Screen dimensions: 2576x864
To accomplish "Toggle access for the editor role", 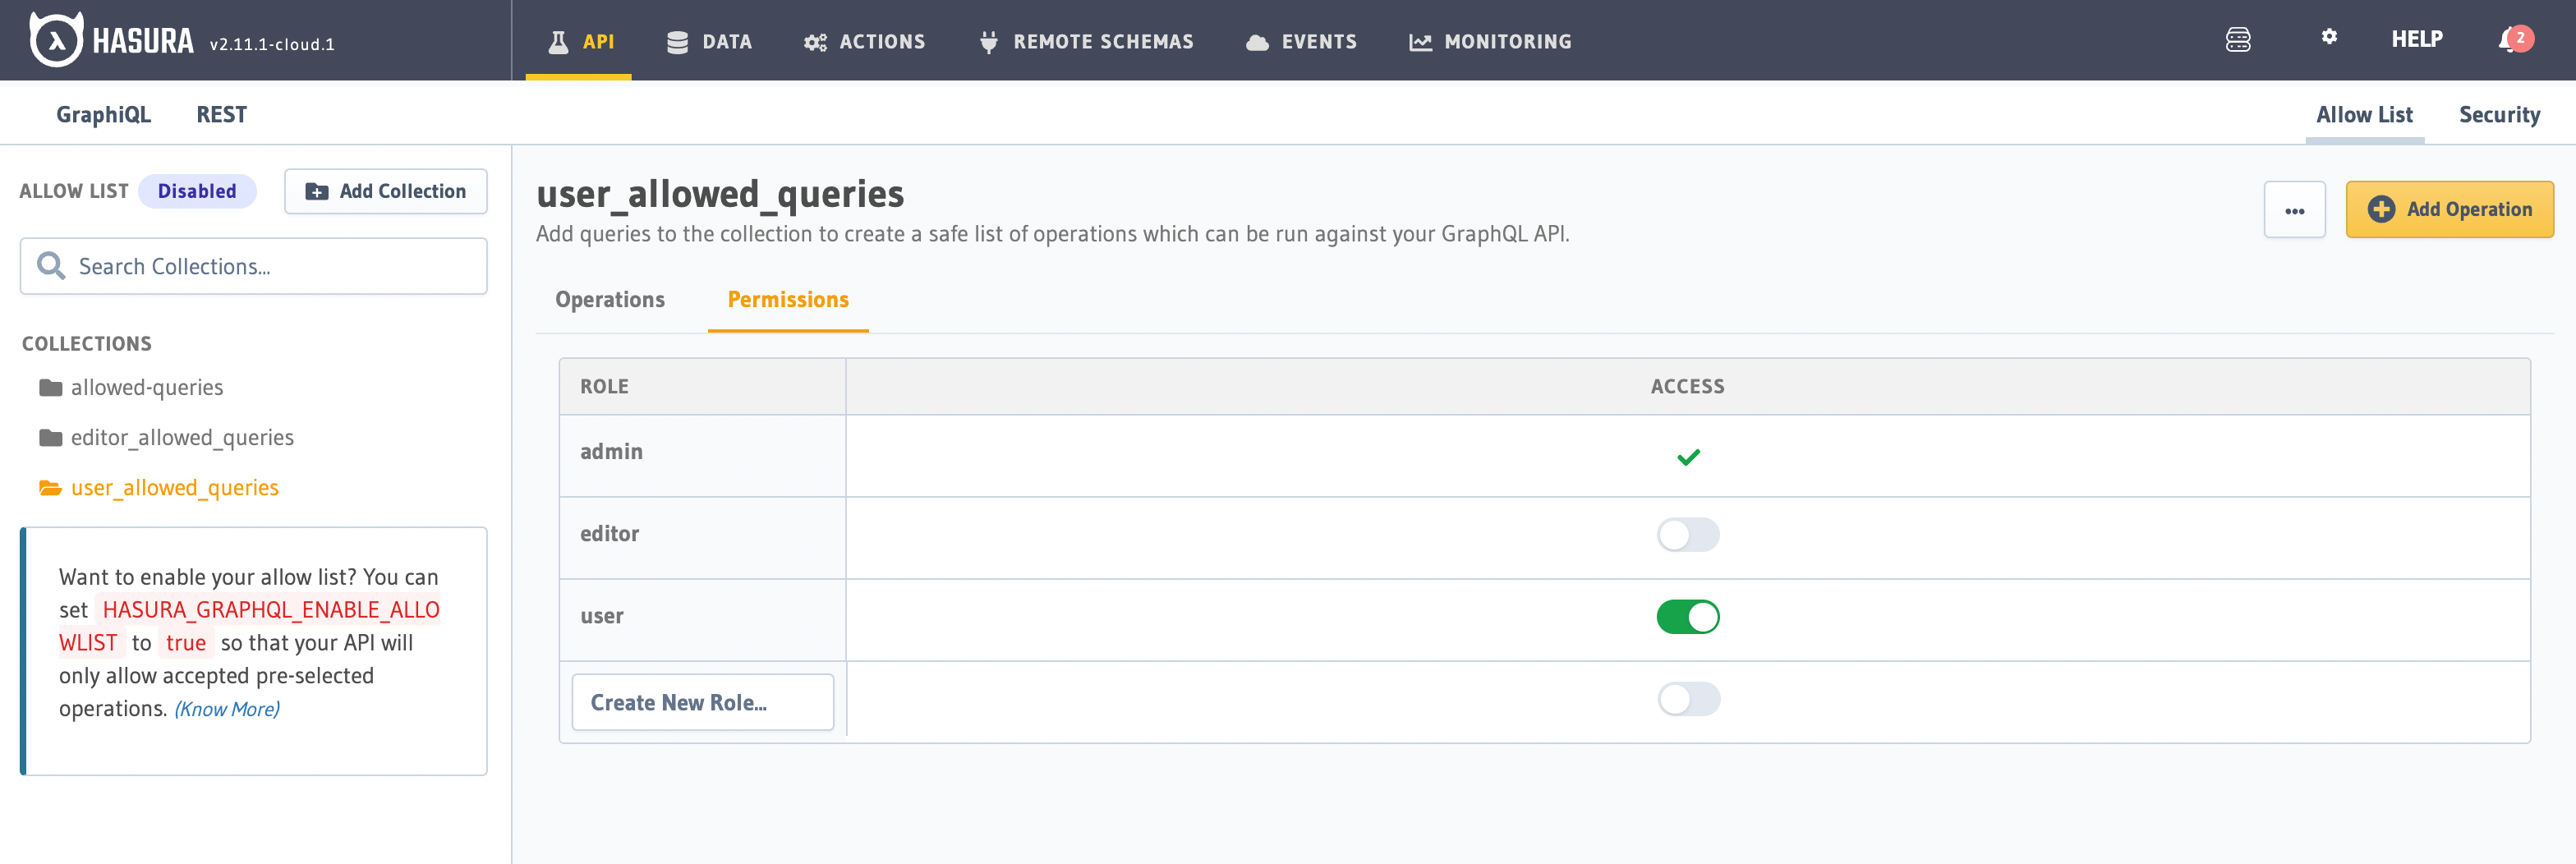I will coord(1687,535).
